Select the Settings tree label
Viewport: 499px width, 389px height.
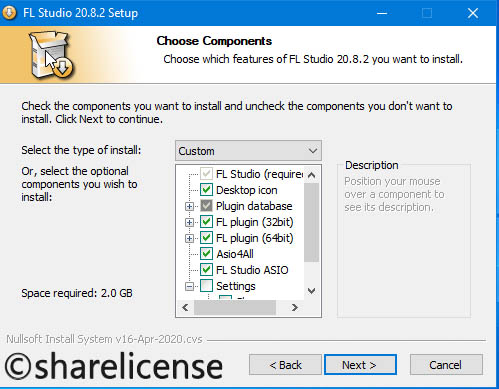click(236, 286)
